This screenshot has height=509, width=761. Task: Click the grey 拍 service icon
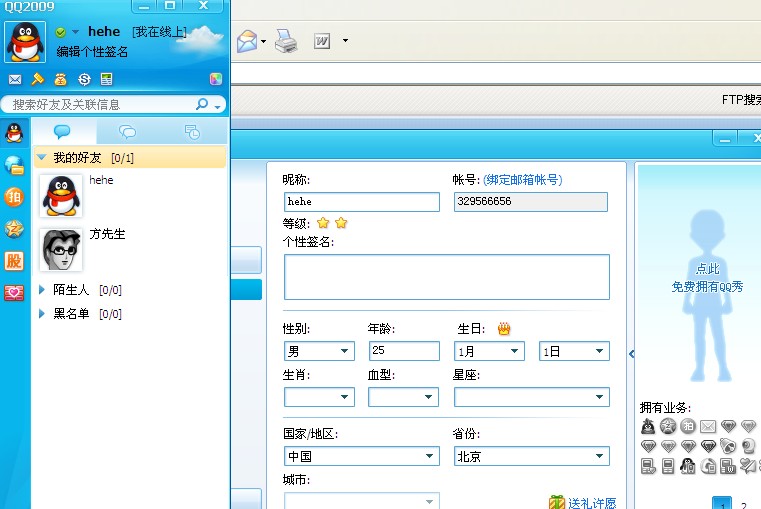click(x=688, y=426)
